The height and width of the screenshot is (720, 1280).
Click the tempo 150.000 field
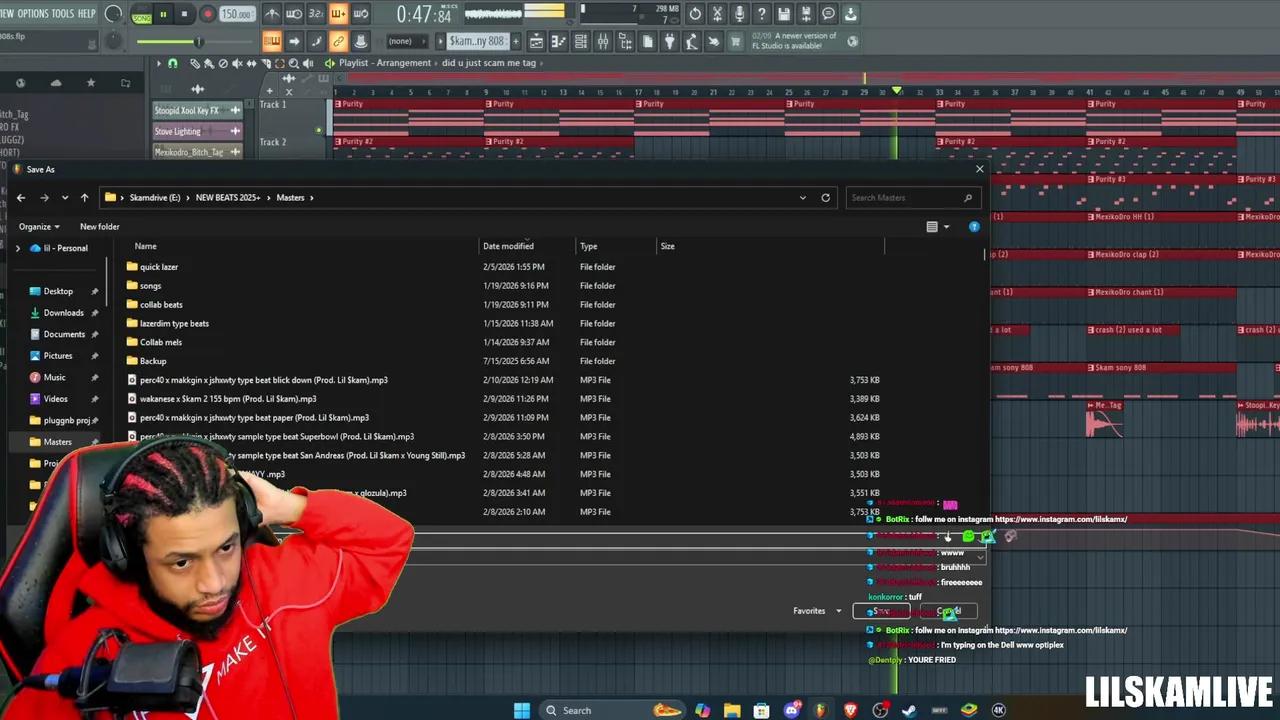click(237, 14)
